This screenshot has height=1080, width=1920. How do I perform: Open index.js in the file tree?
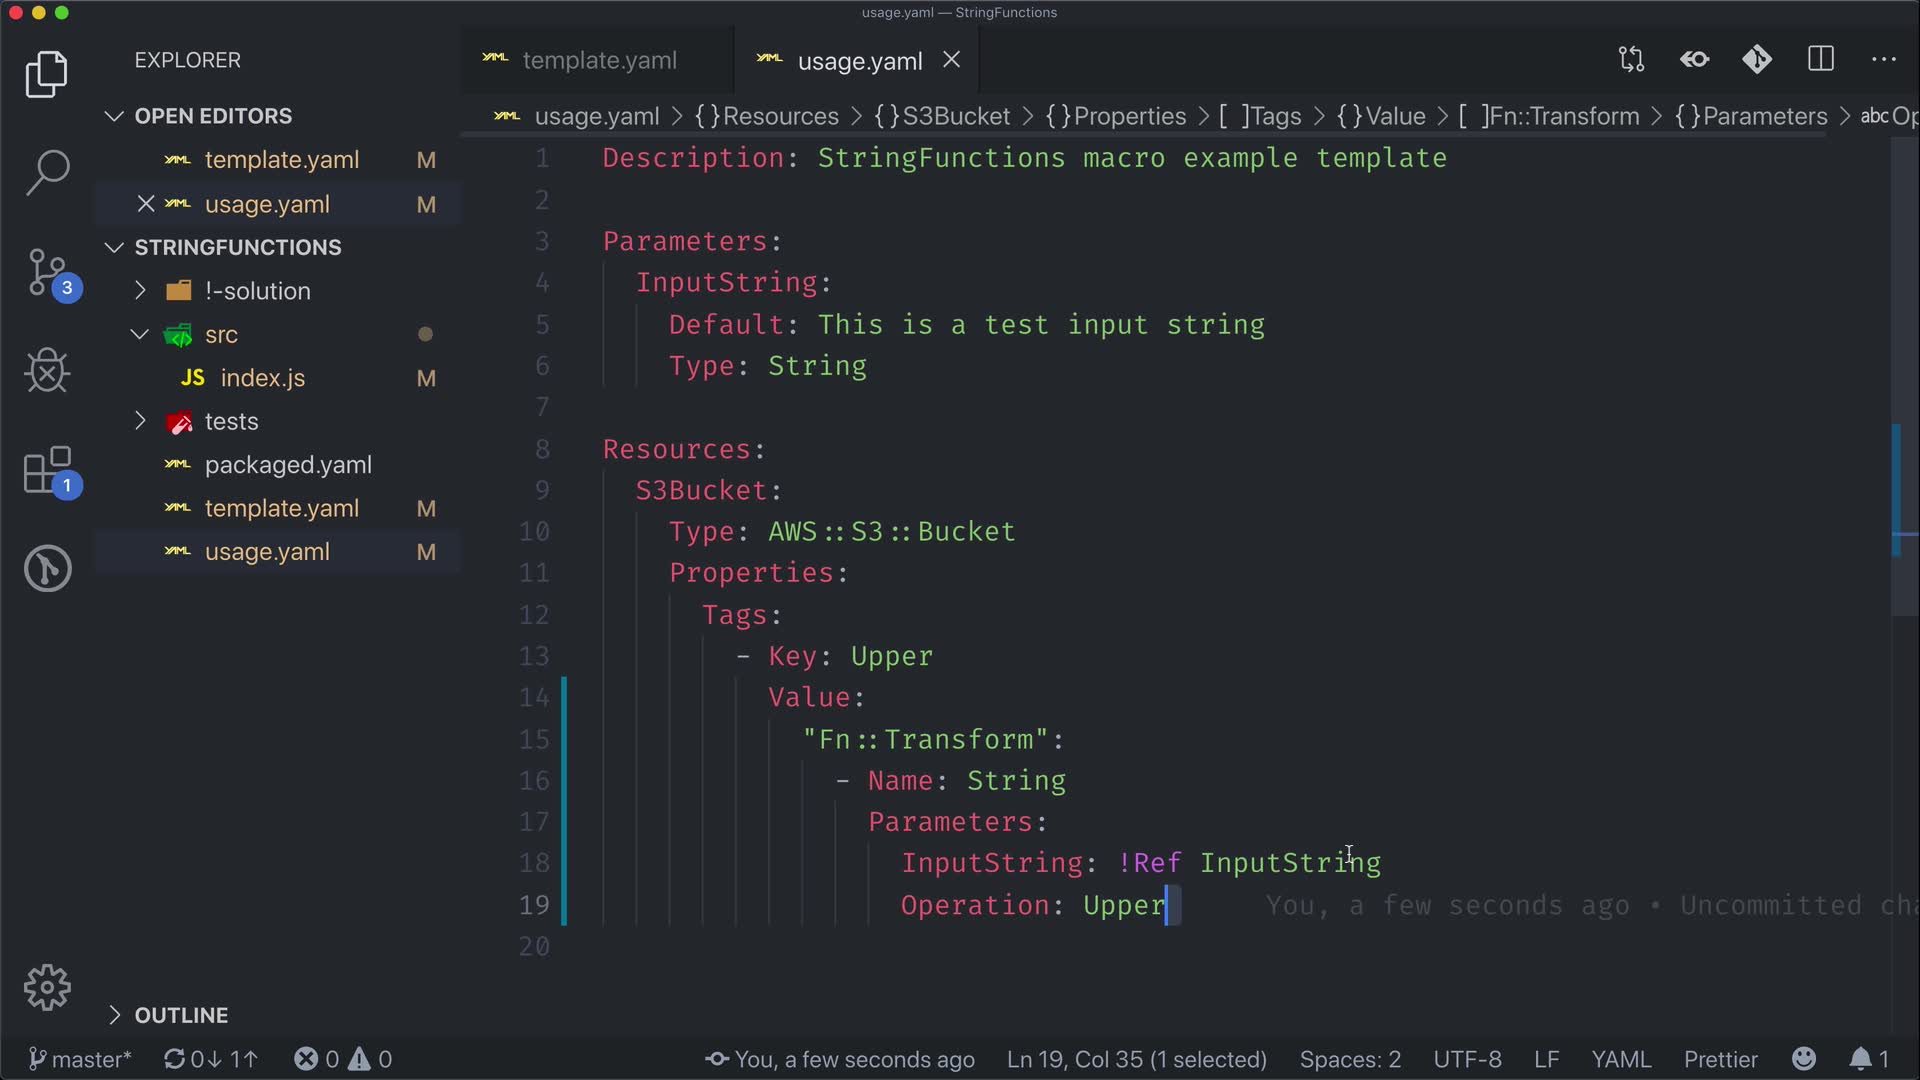click(262, 378)
